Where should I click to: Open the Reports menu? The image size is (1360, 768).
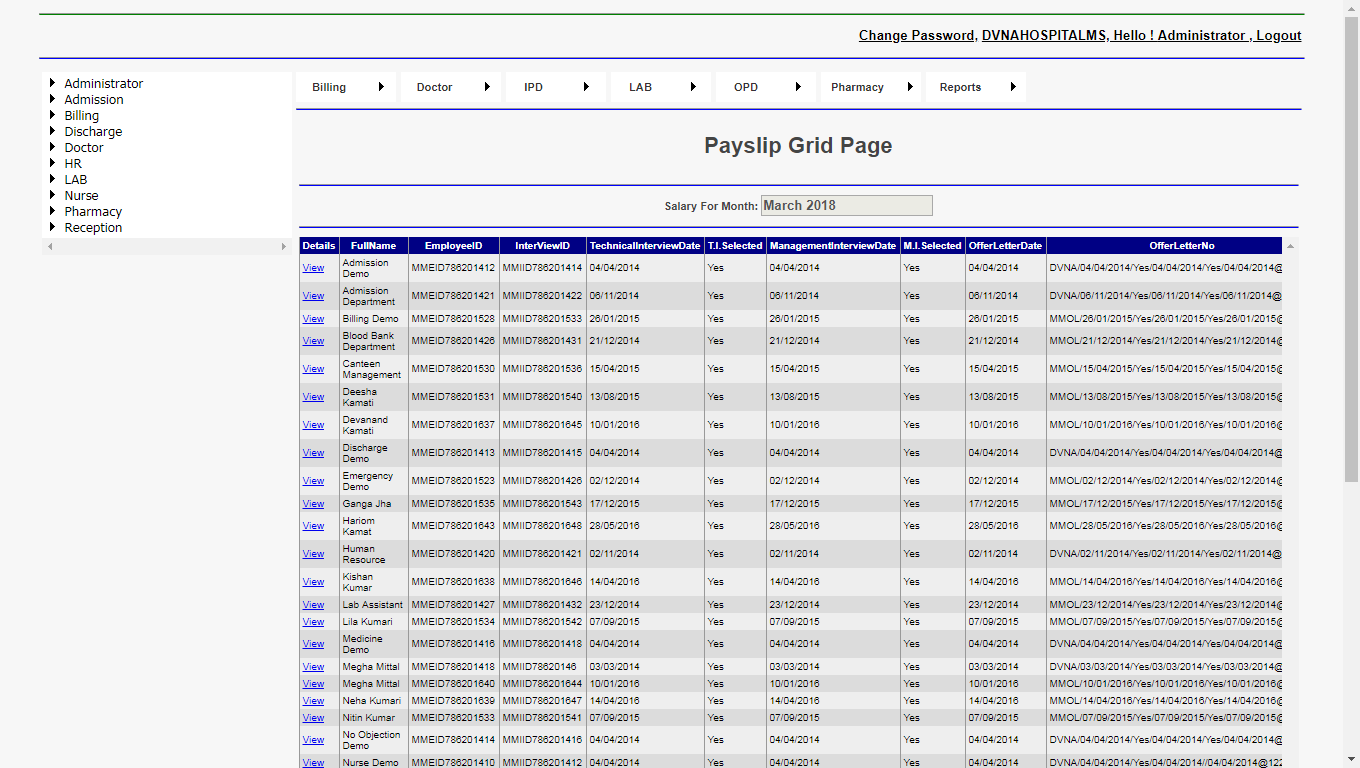(960, 87)
